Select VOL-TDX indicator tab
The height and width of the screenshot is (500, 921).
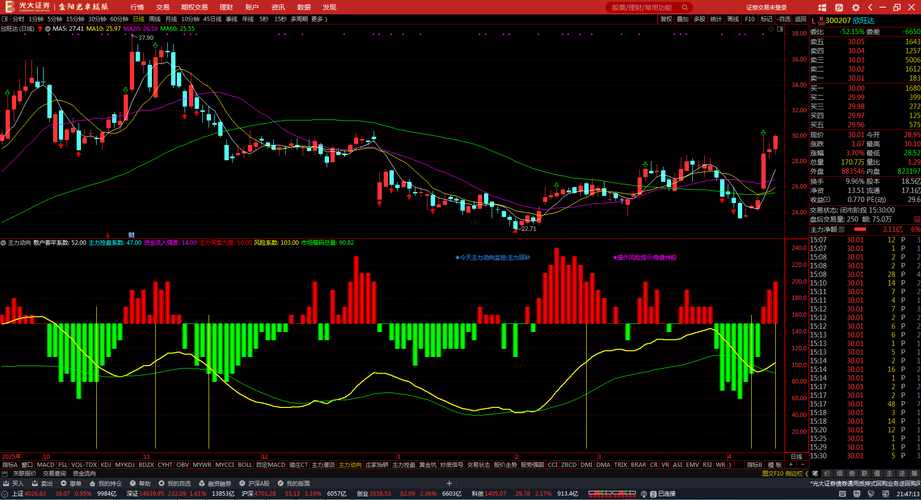84,465
